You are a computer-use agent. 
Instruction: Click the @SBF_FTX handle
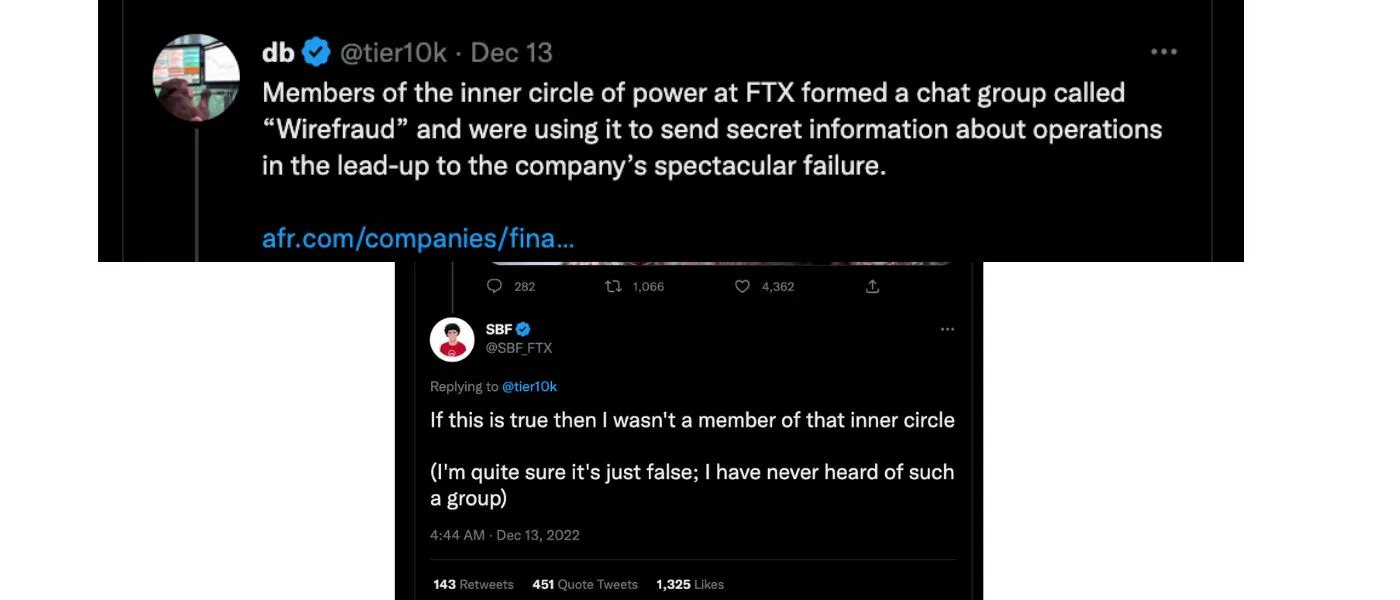pos(518,348)
